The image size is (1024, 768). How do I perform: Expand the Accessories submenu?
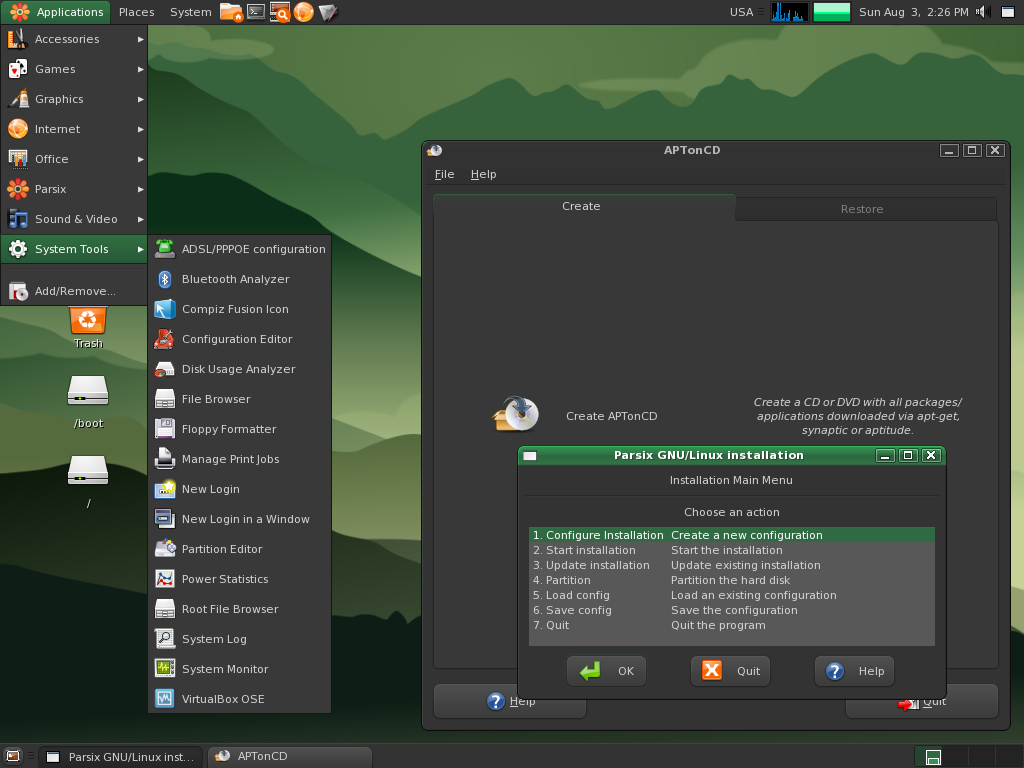point(74,39)
